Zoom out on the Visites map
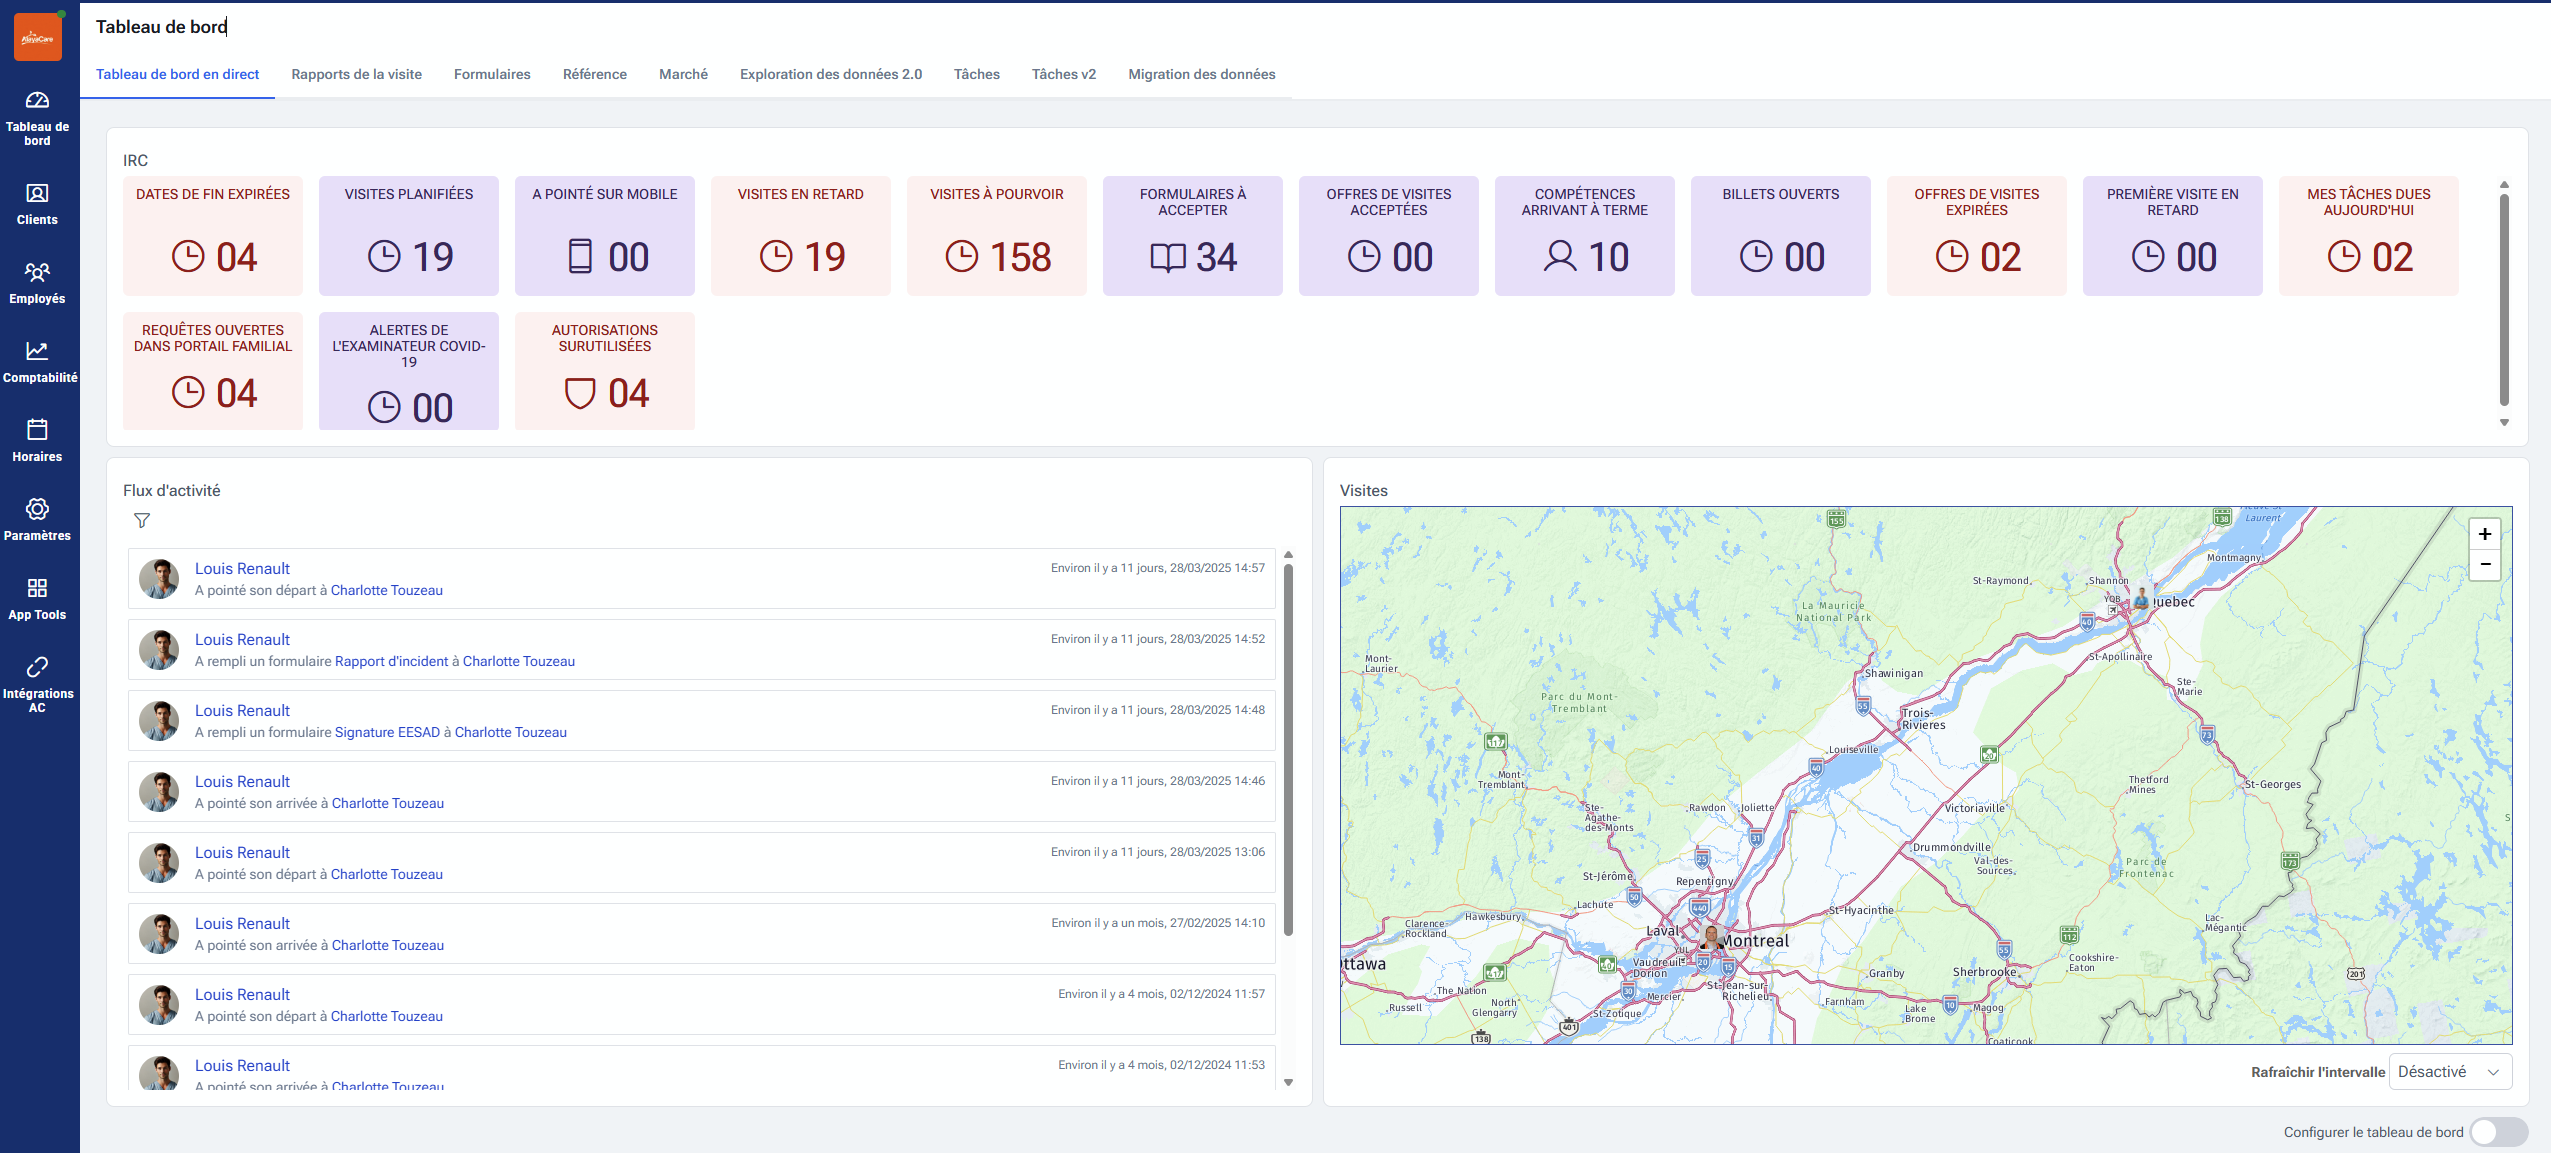 tap(2485, 565)
